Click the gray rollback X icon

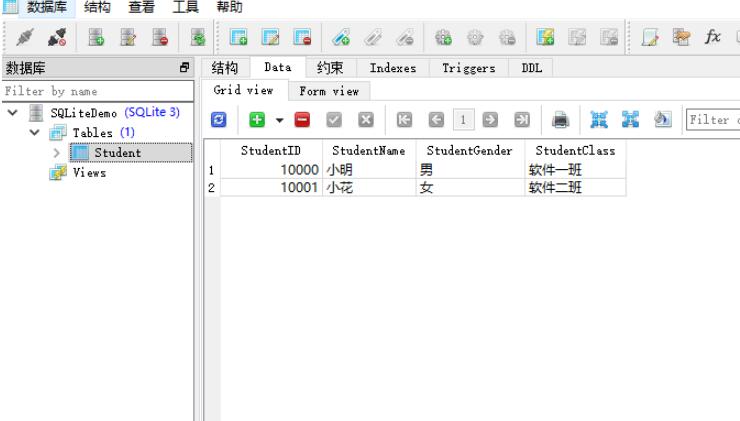click(366, 120)
